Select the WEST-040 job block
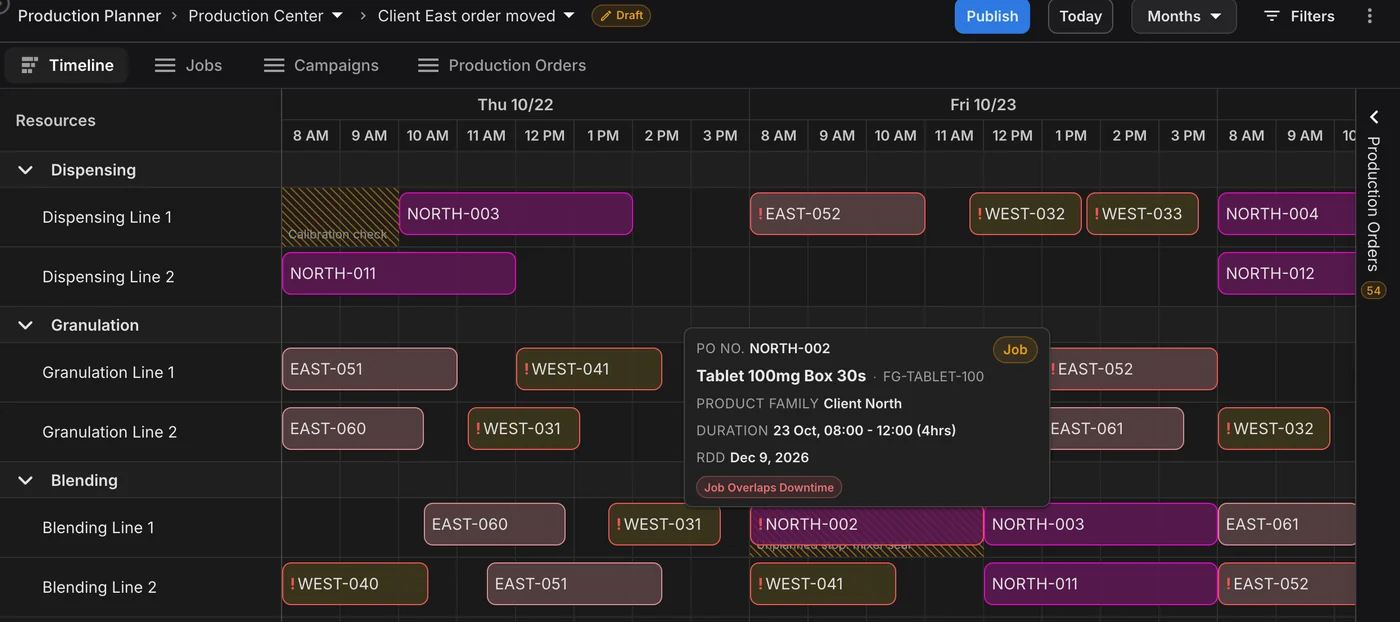Viewport: 1400px width, 622px height. coord(355,584)
